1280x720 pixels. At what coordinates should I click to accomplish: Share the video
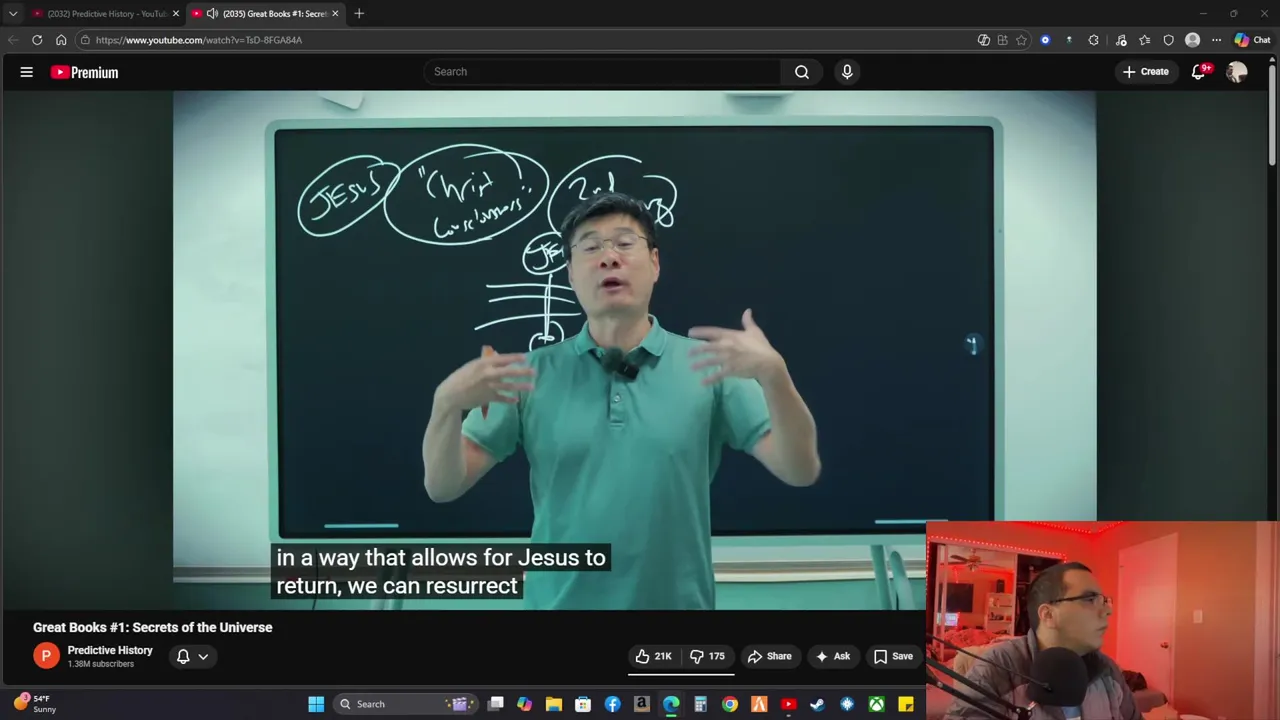tap(770, 656)
